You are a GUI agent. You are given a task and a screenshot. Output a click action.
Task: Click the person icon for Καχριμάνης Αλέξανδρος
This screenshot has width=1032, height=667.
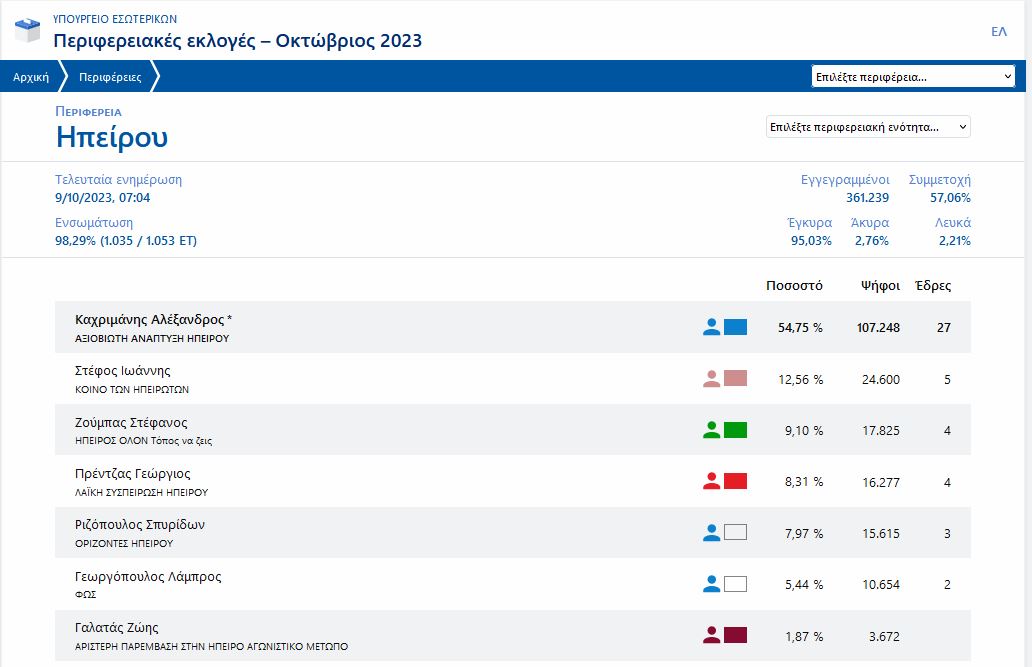[x=711, y=327]
